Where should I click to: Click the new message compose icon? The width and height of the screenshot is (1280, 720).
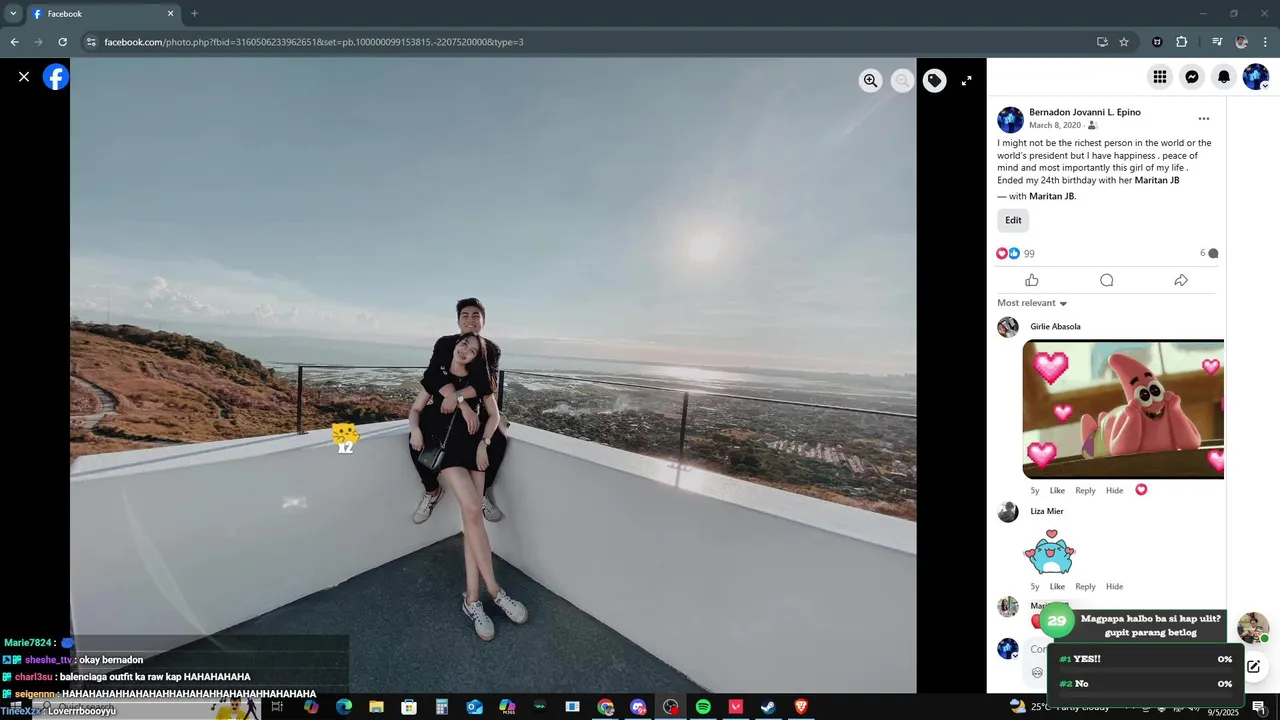click(x=1253, y=666)
